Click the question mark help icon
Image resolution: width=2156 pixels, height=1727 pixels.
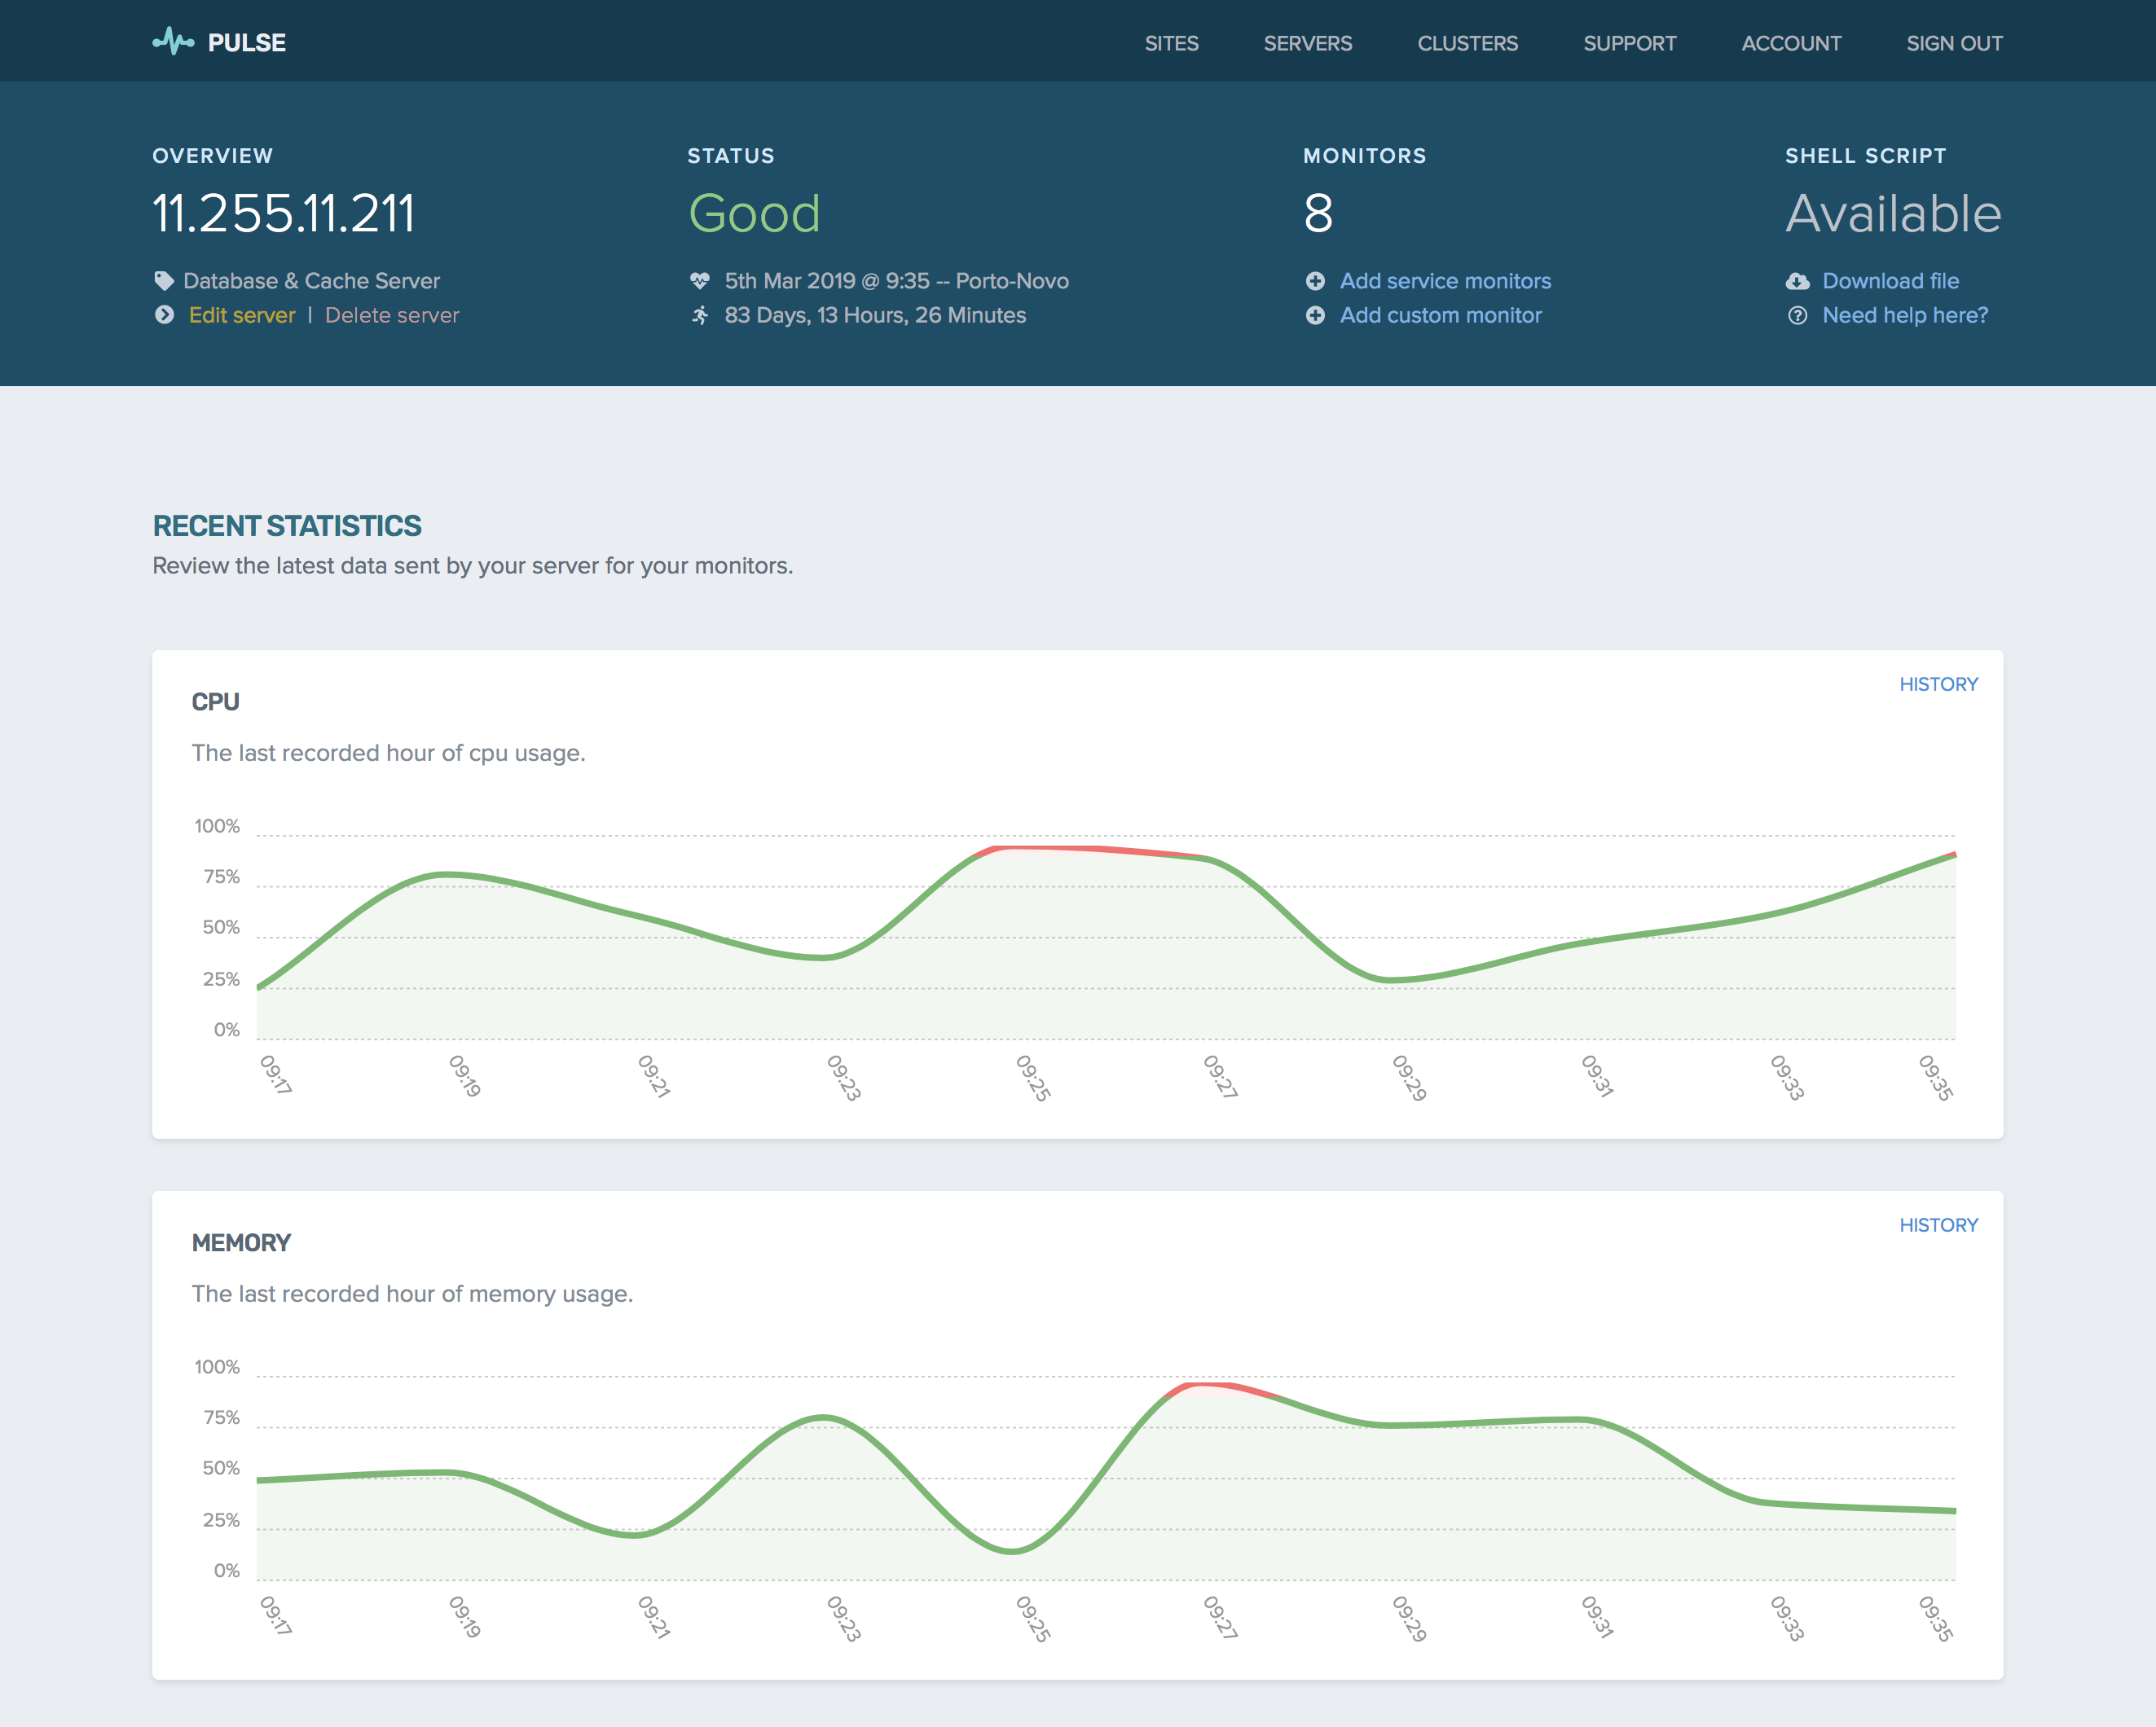1797,315
